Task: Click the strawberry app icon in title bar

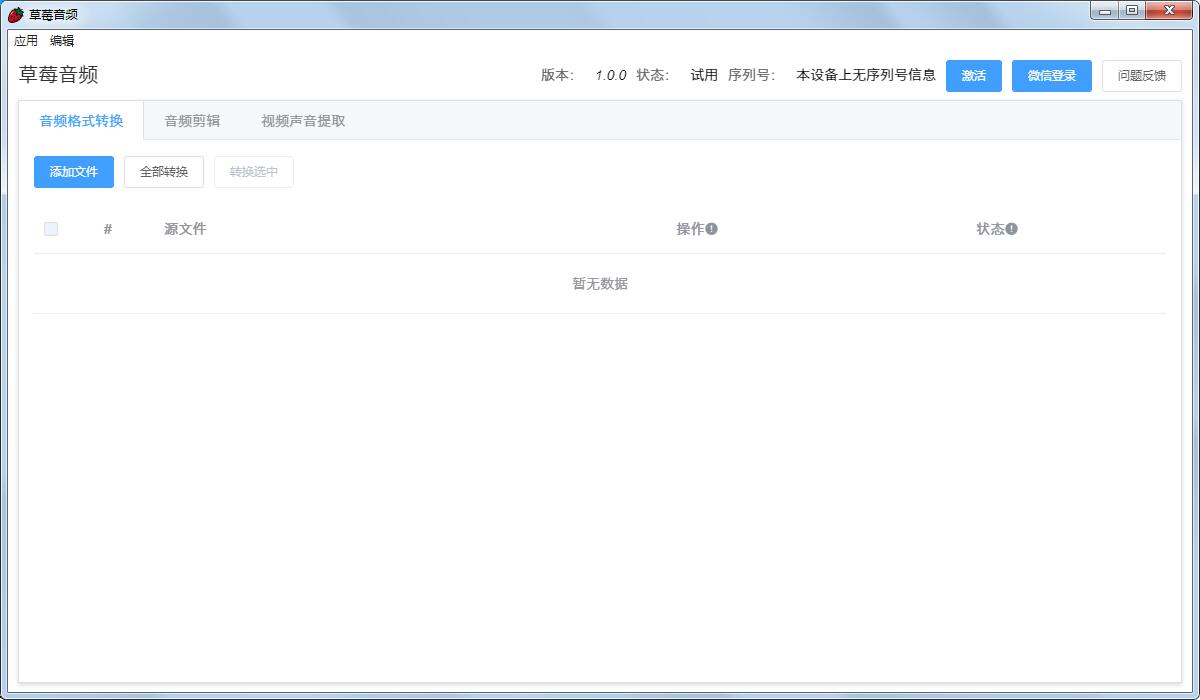Action: (x=16, y=14)
